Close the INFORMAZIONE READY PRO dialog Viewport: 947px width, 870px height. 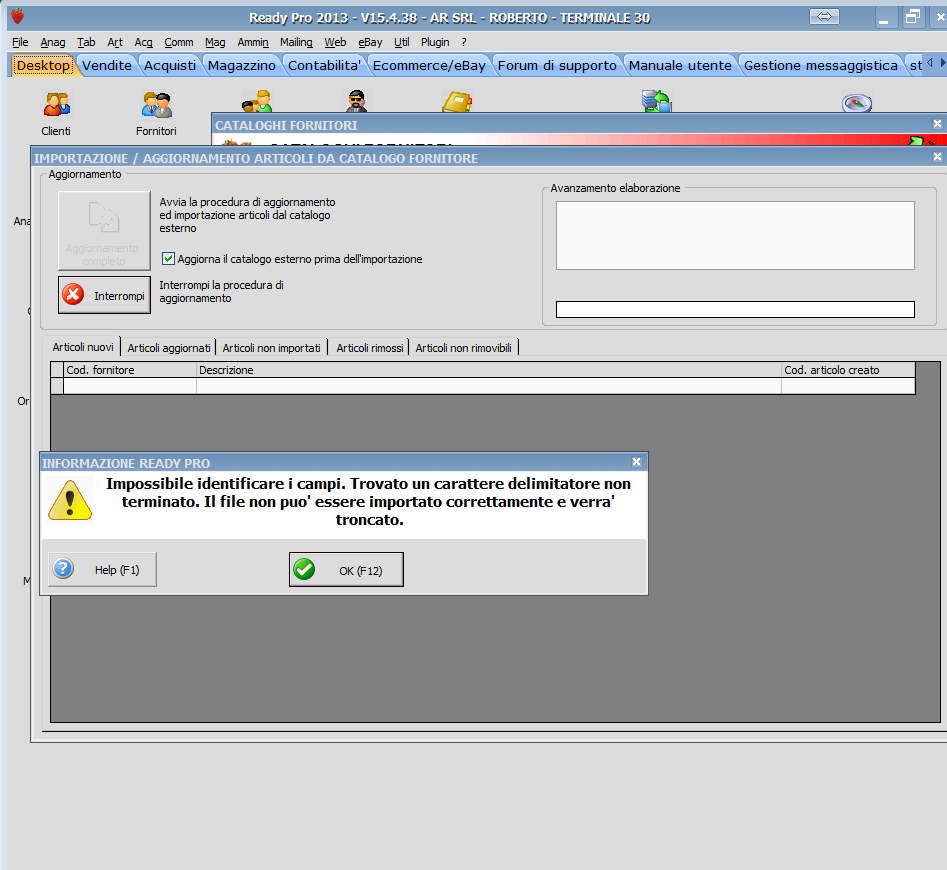pos(637,462)
